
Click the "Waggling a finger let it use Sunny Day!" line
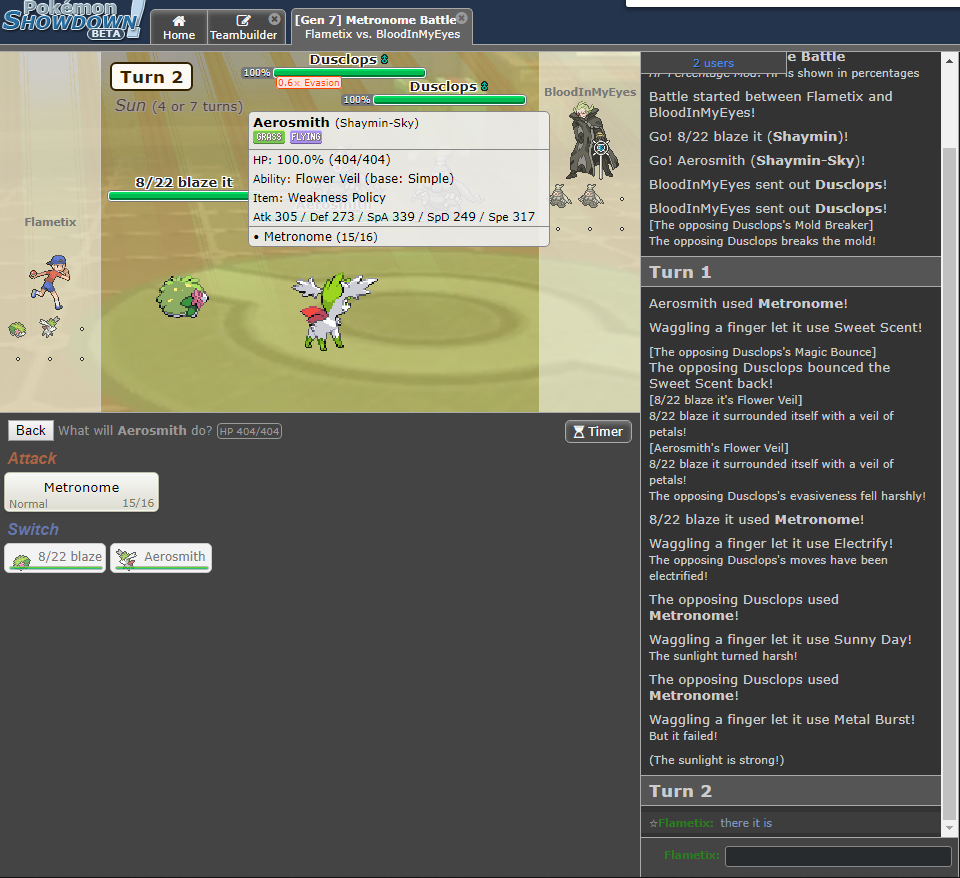point(780,640)
